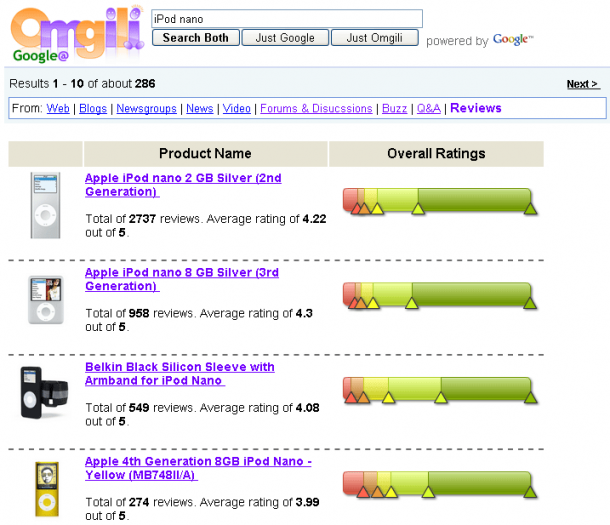Switch source to Blogs
Screen dimensions: 610x525
point(93,108)
